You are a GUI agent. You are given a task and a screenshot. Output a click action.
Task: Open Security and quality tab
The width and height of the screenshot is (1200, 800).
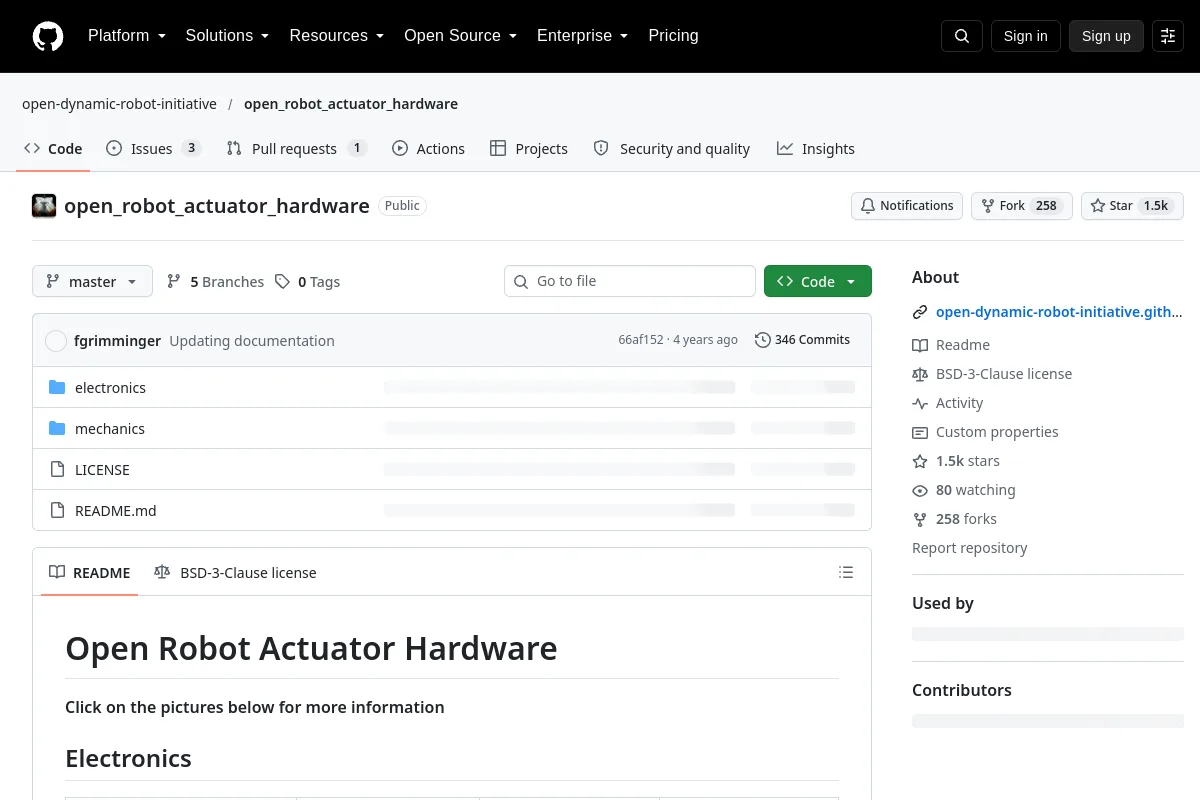tap(672, 149)
